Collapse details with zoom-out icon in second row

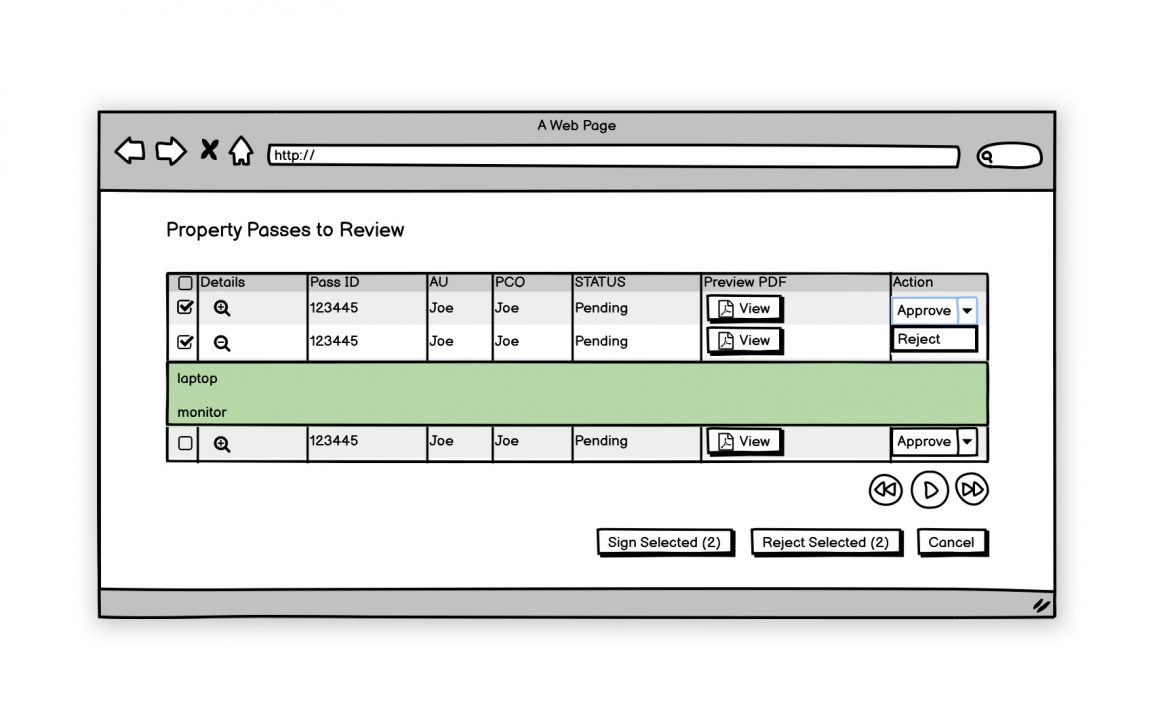pos(222,343)
